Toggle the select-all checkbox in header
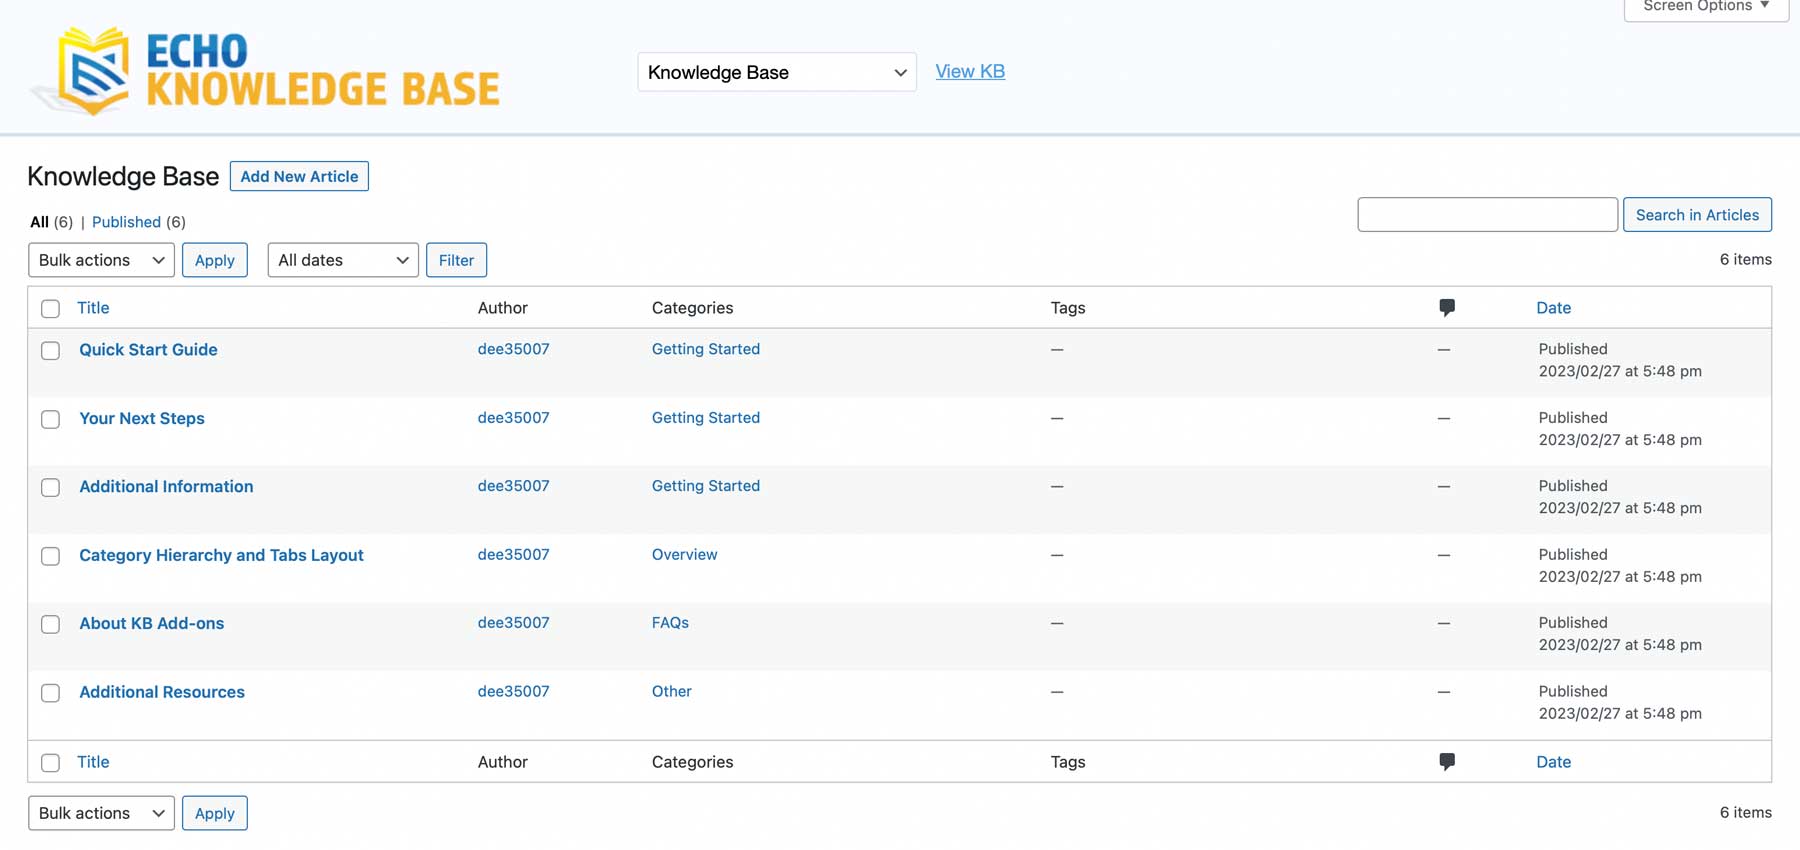Viewport: 1800px width, 850px height. [x=51, y=309]
